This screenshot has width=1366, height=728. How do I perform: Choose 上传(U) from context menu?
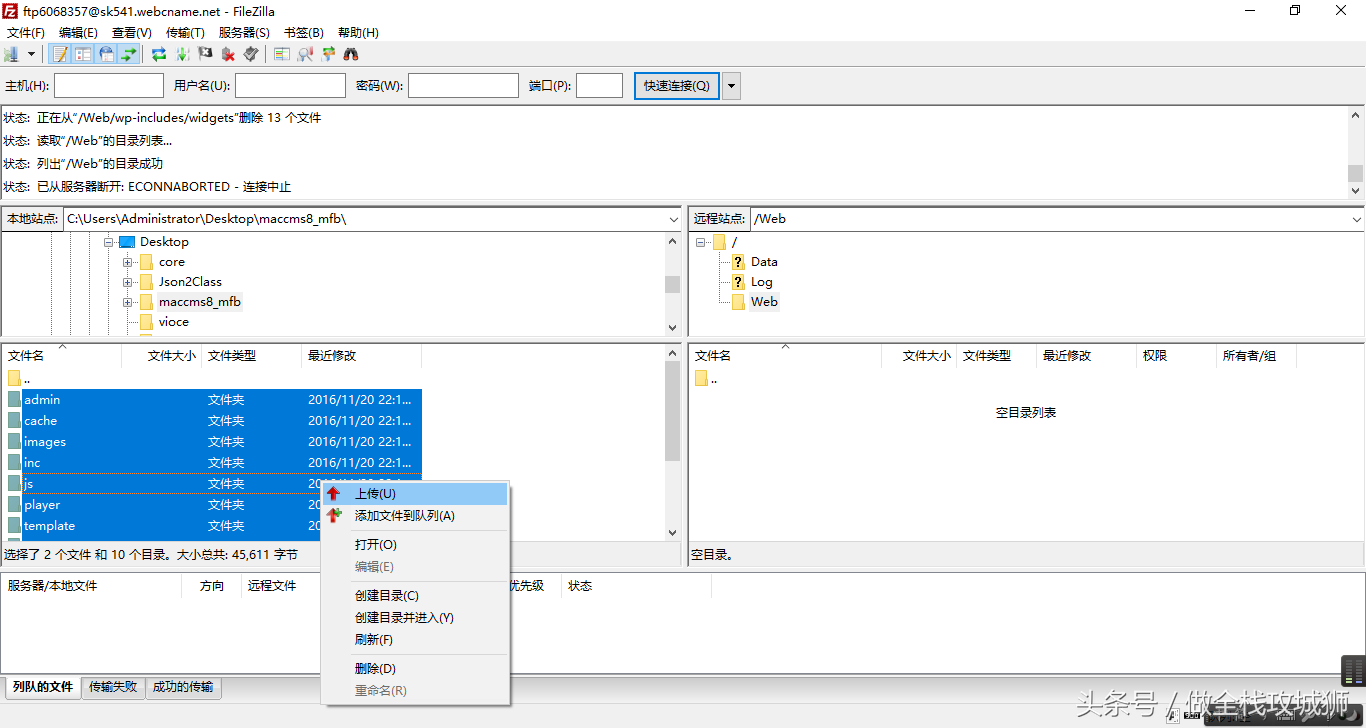(x=415, y=494)
